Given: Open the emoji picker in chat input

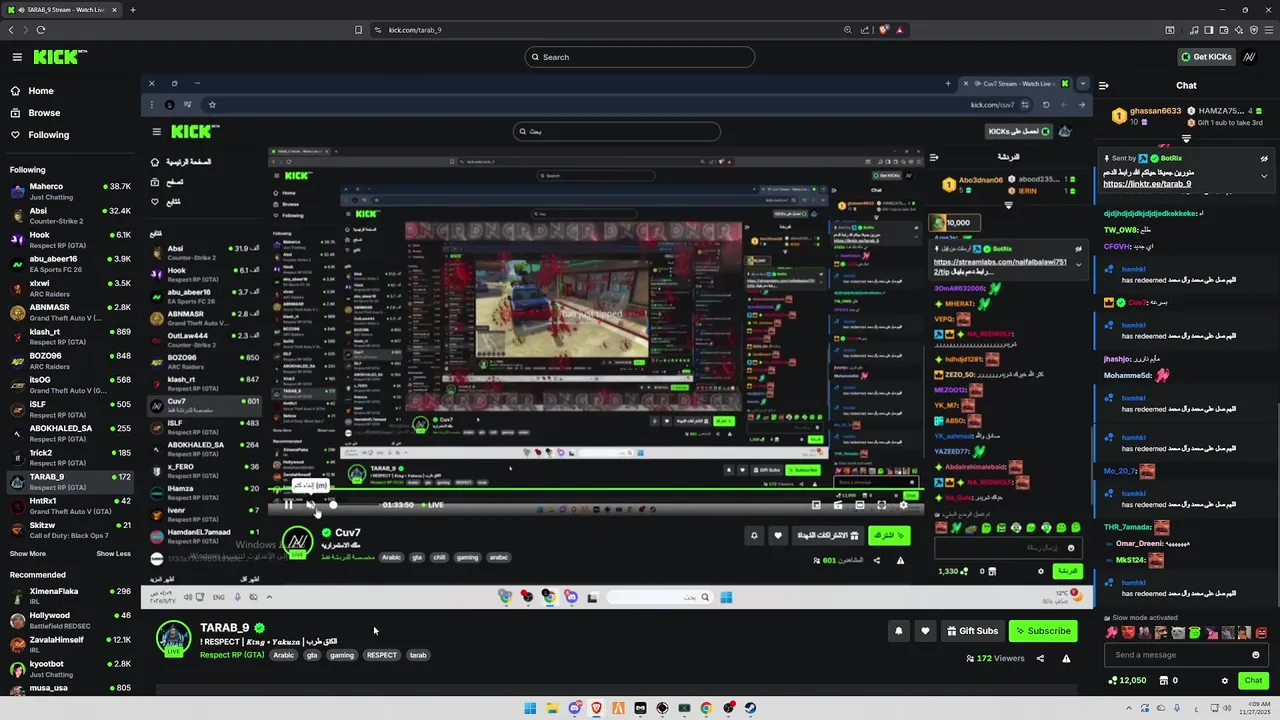Looking at the screenshot, I should tap(1256, 655).
